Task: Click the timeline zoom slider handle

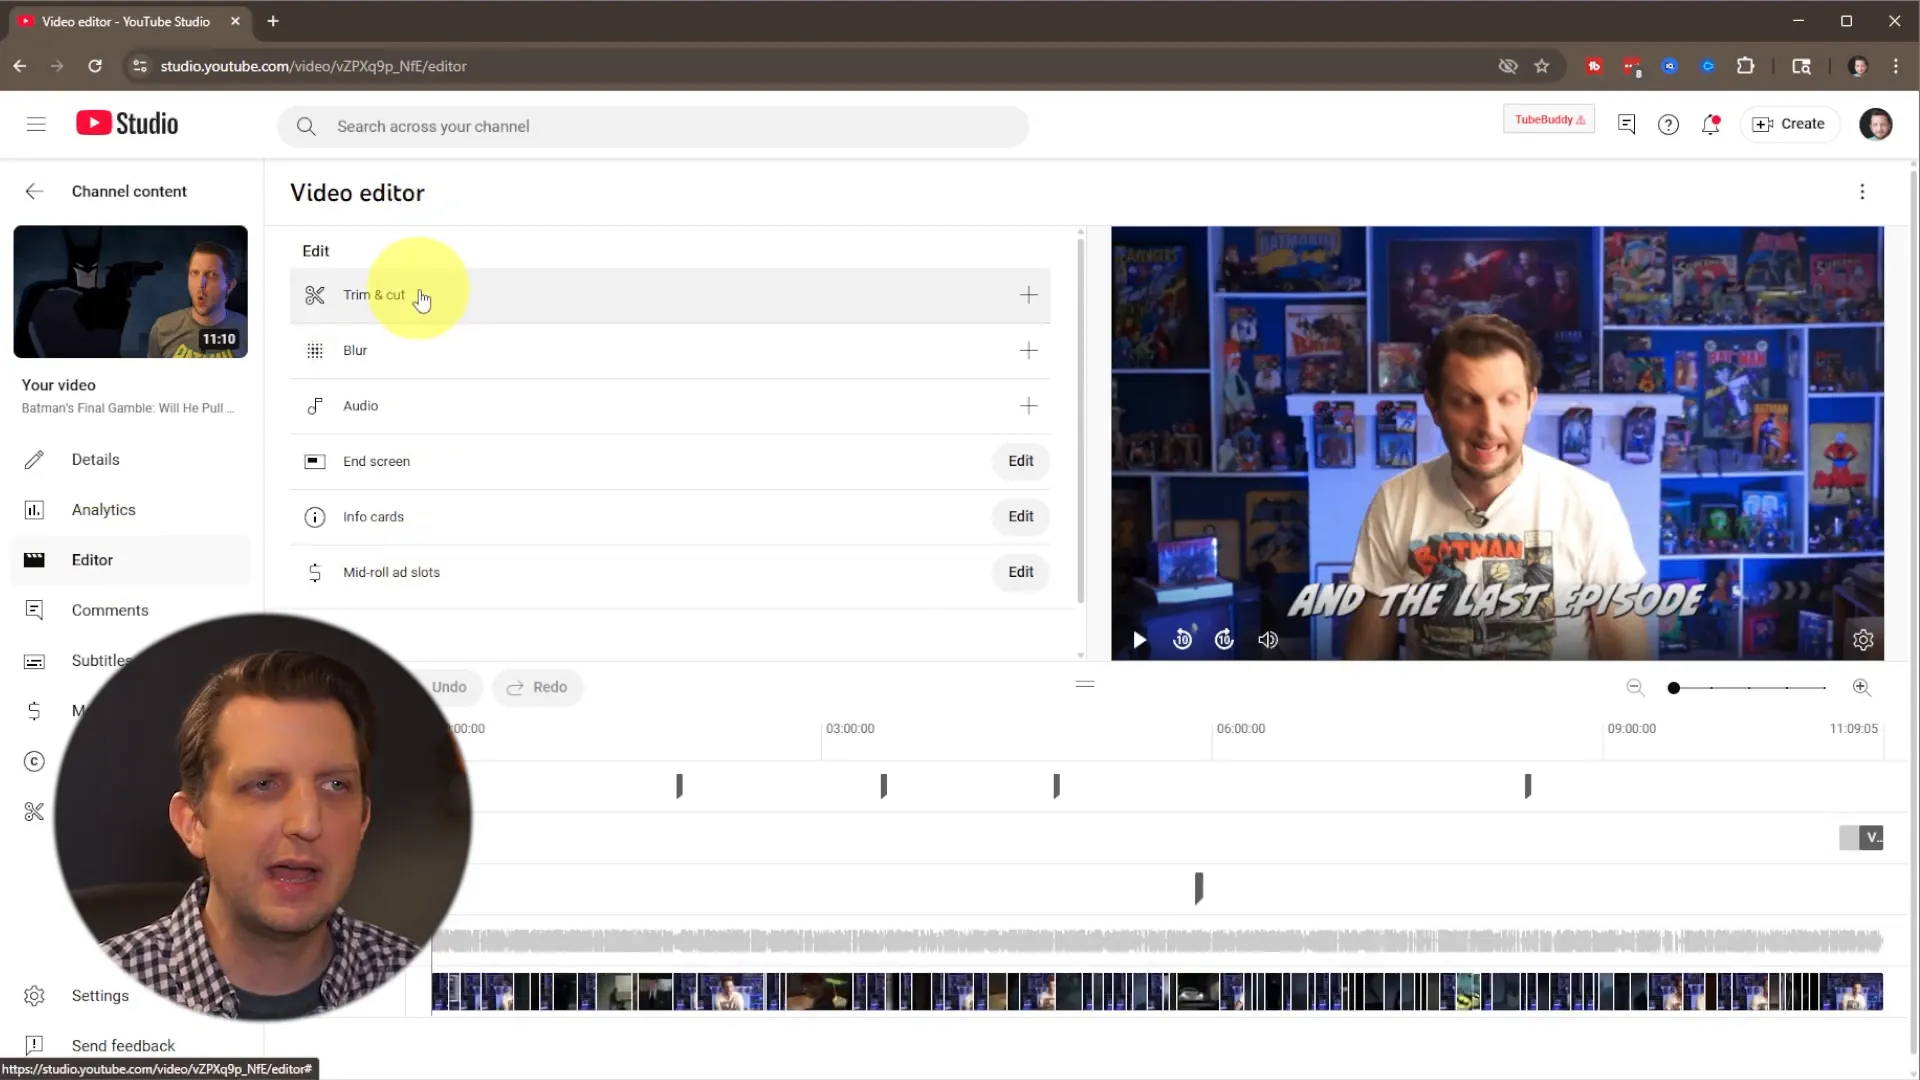Action: 1674,688
